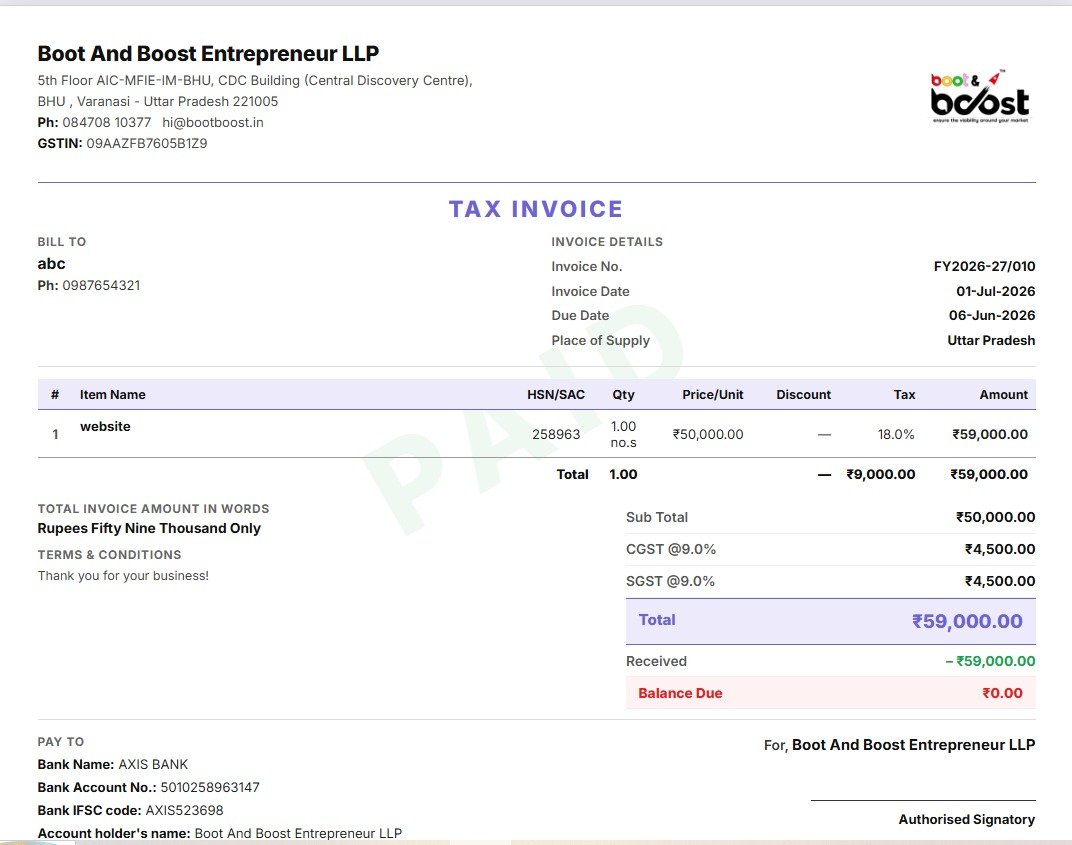The image size is (1072, 845).
Task: Click the Tax column header
Action: point(904,394)
